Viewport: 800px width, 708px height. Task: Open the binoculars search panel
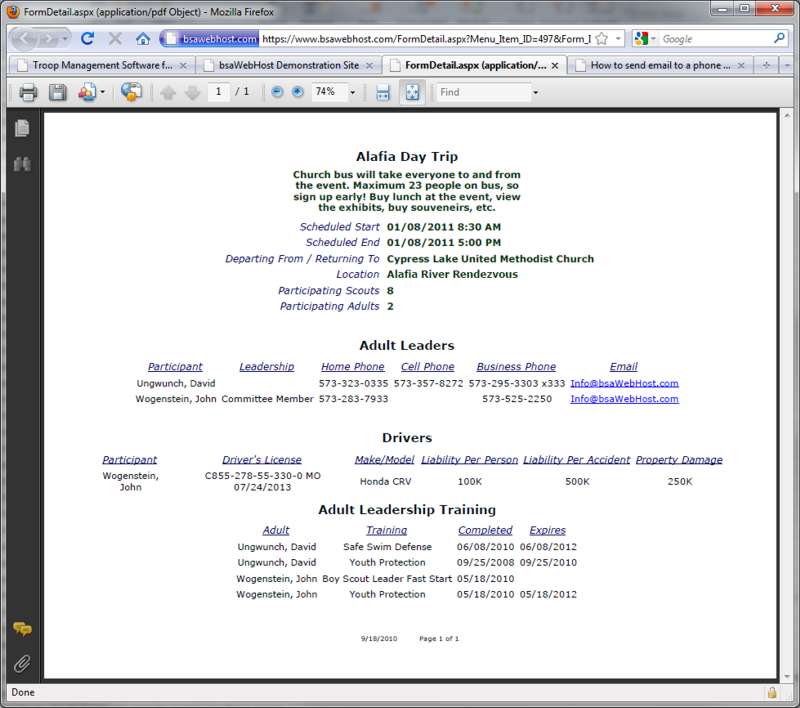[x=22, y=164]
